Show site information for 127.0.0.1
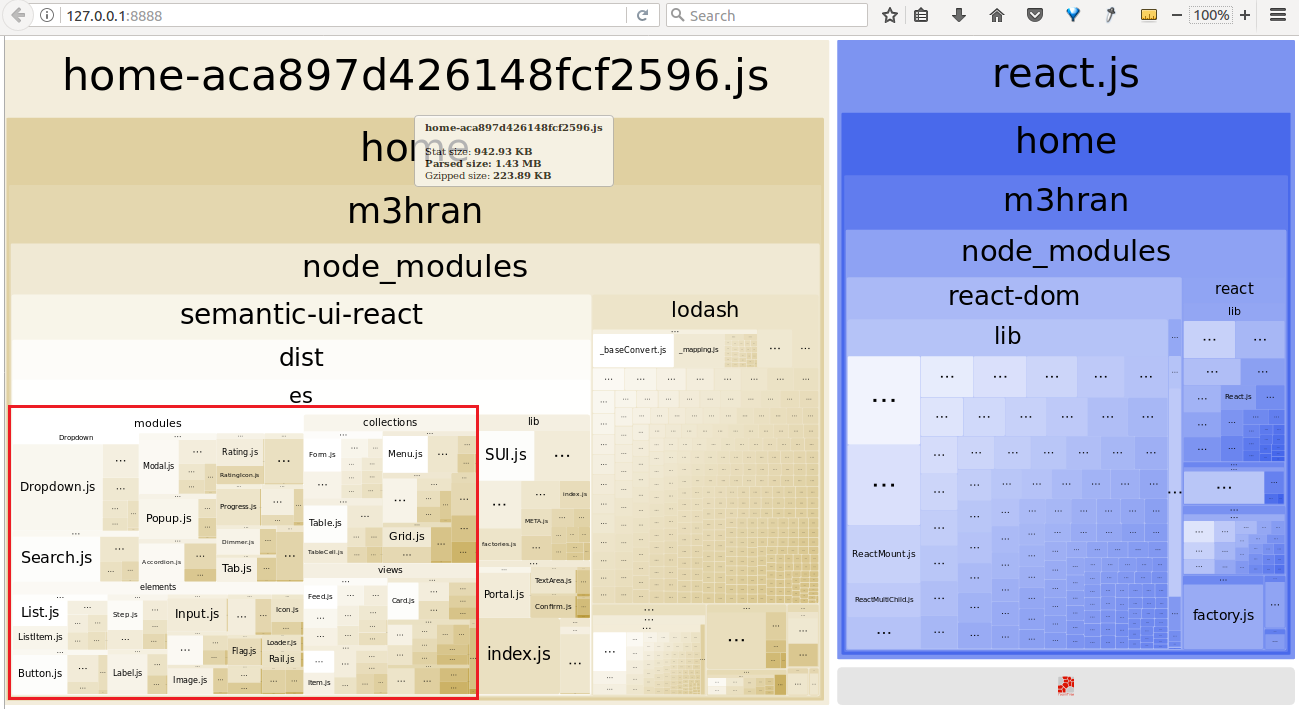 pos(48,16)
